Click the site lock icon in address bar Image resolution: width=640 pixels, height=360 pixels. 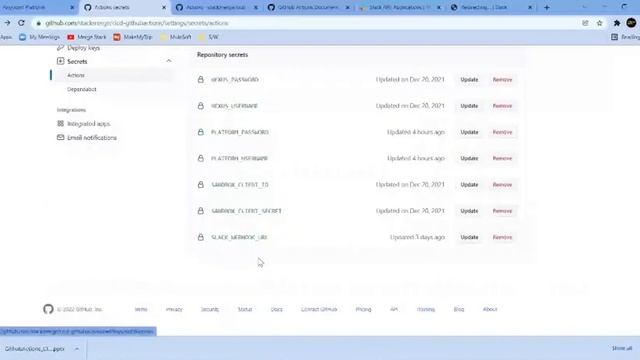click(x=38, y=23)
